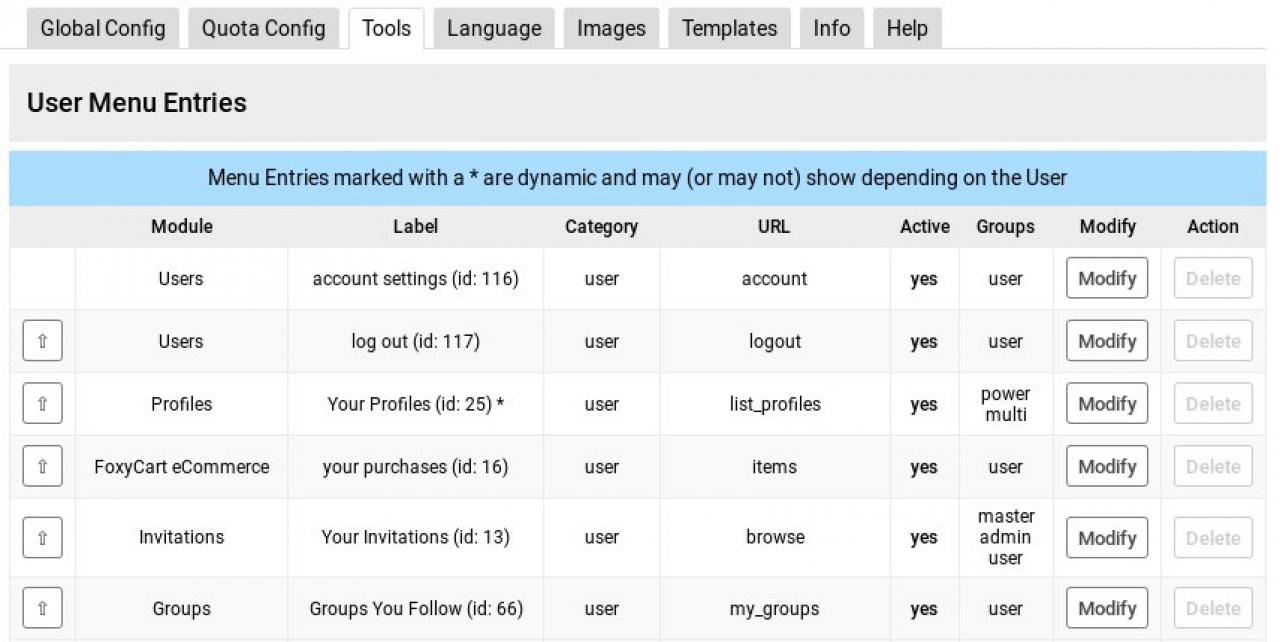
Task: Move Groups You Follow entry up
Action: point(42,608)
